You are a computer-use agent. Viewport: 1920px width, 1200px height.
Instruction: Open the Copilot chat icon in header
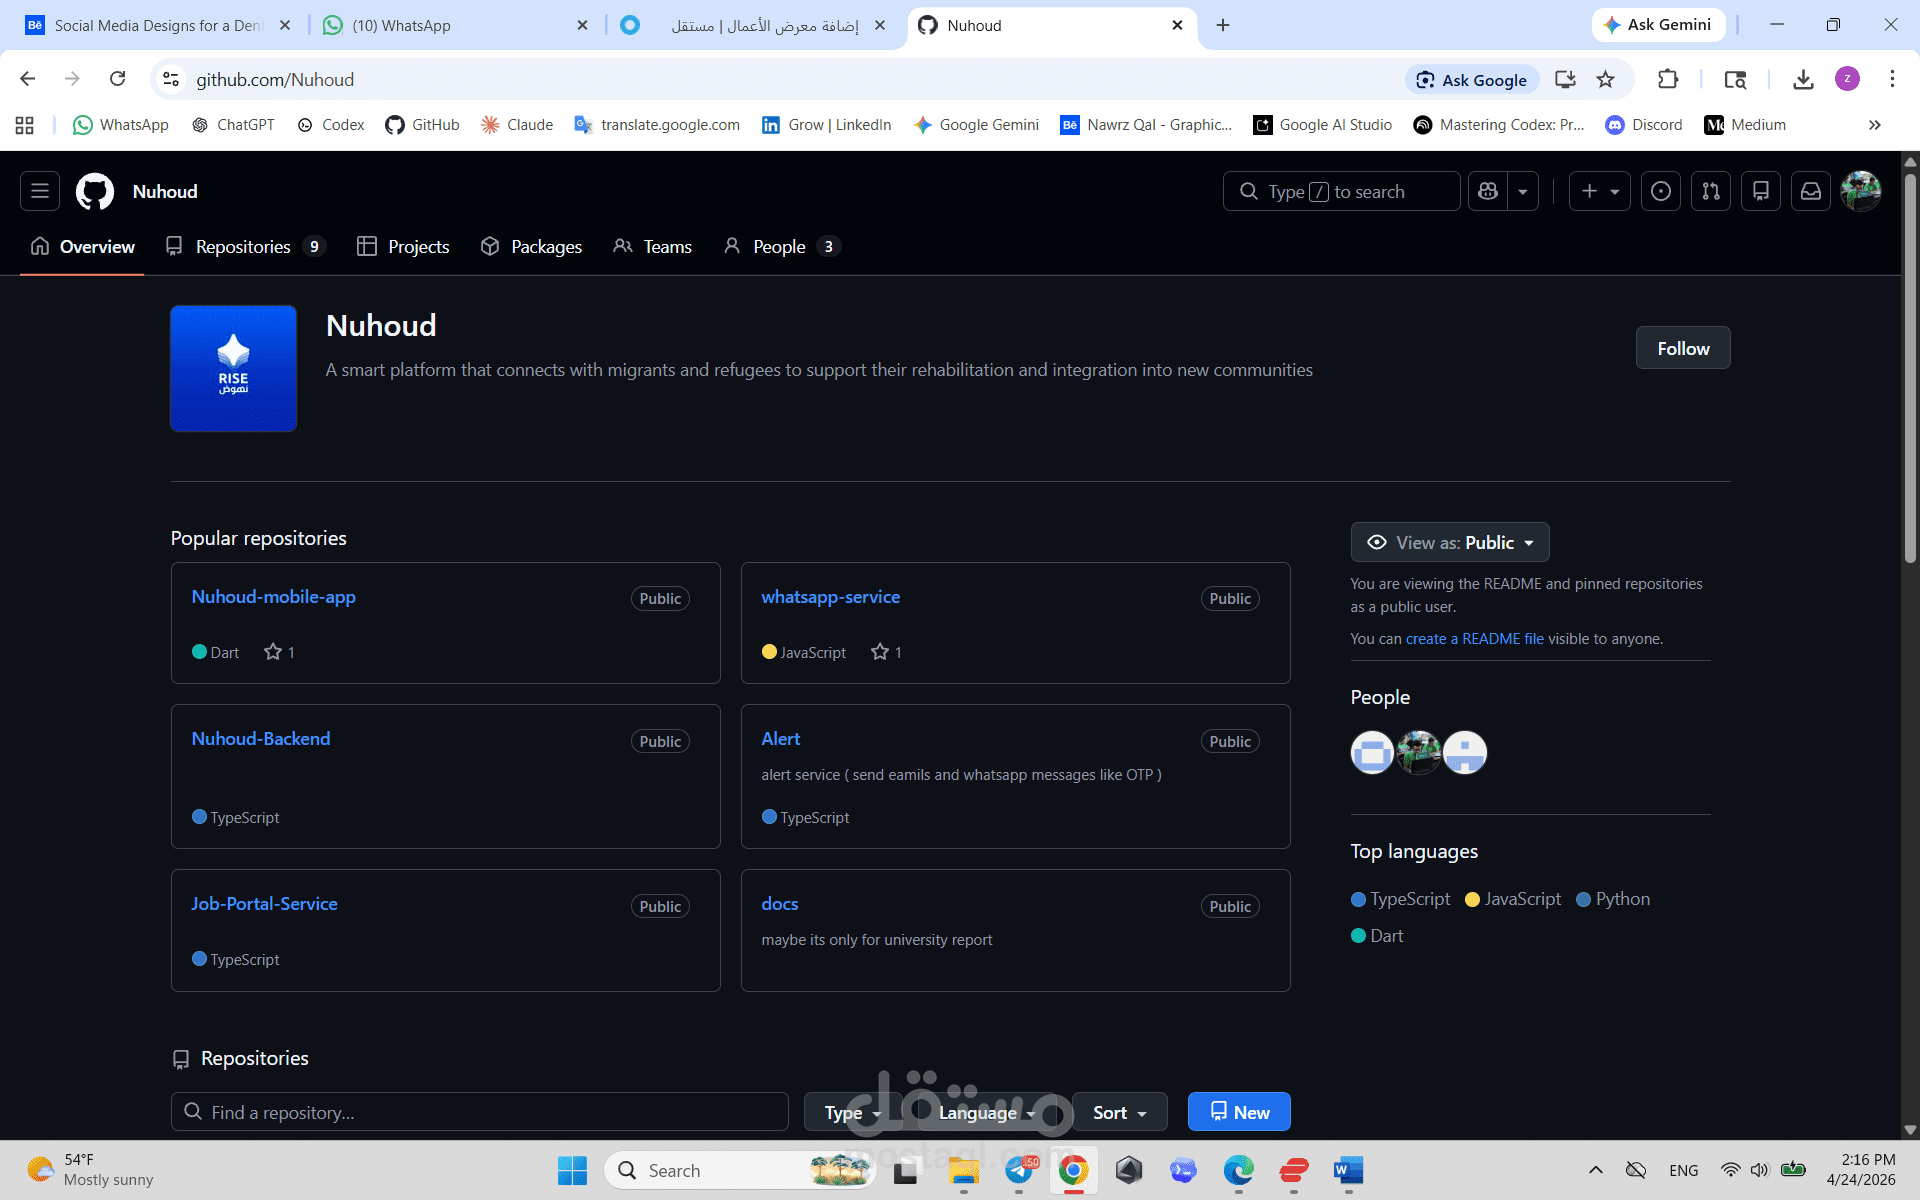click(1488, 191)
